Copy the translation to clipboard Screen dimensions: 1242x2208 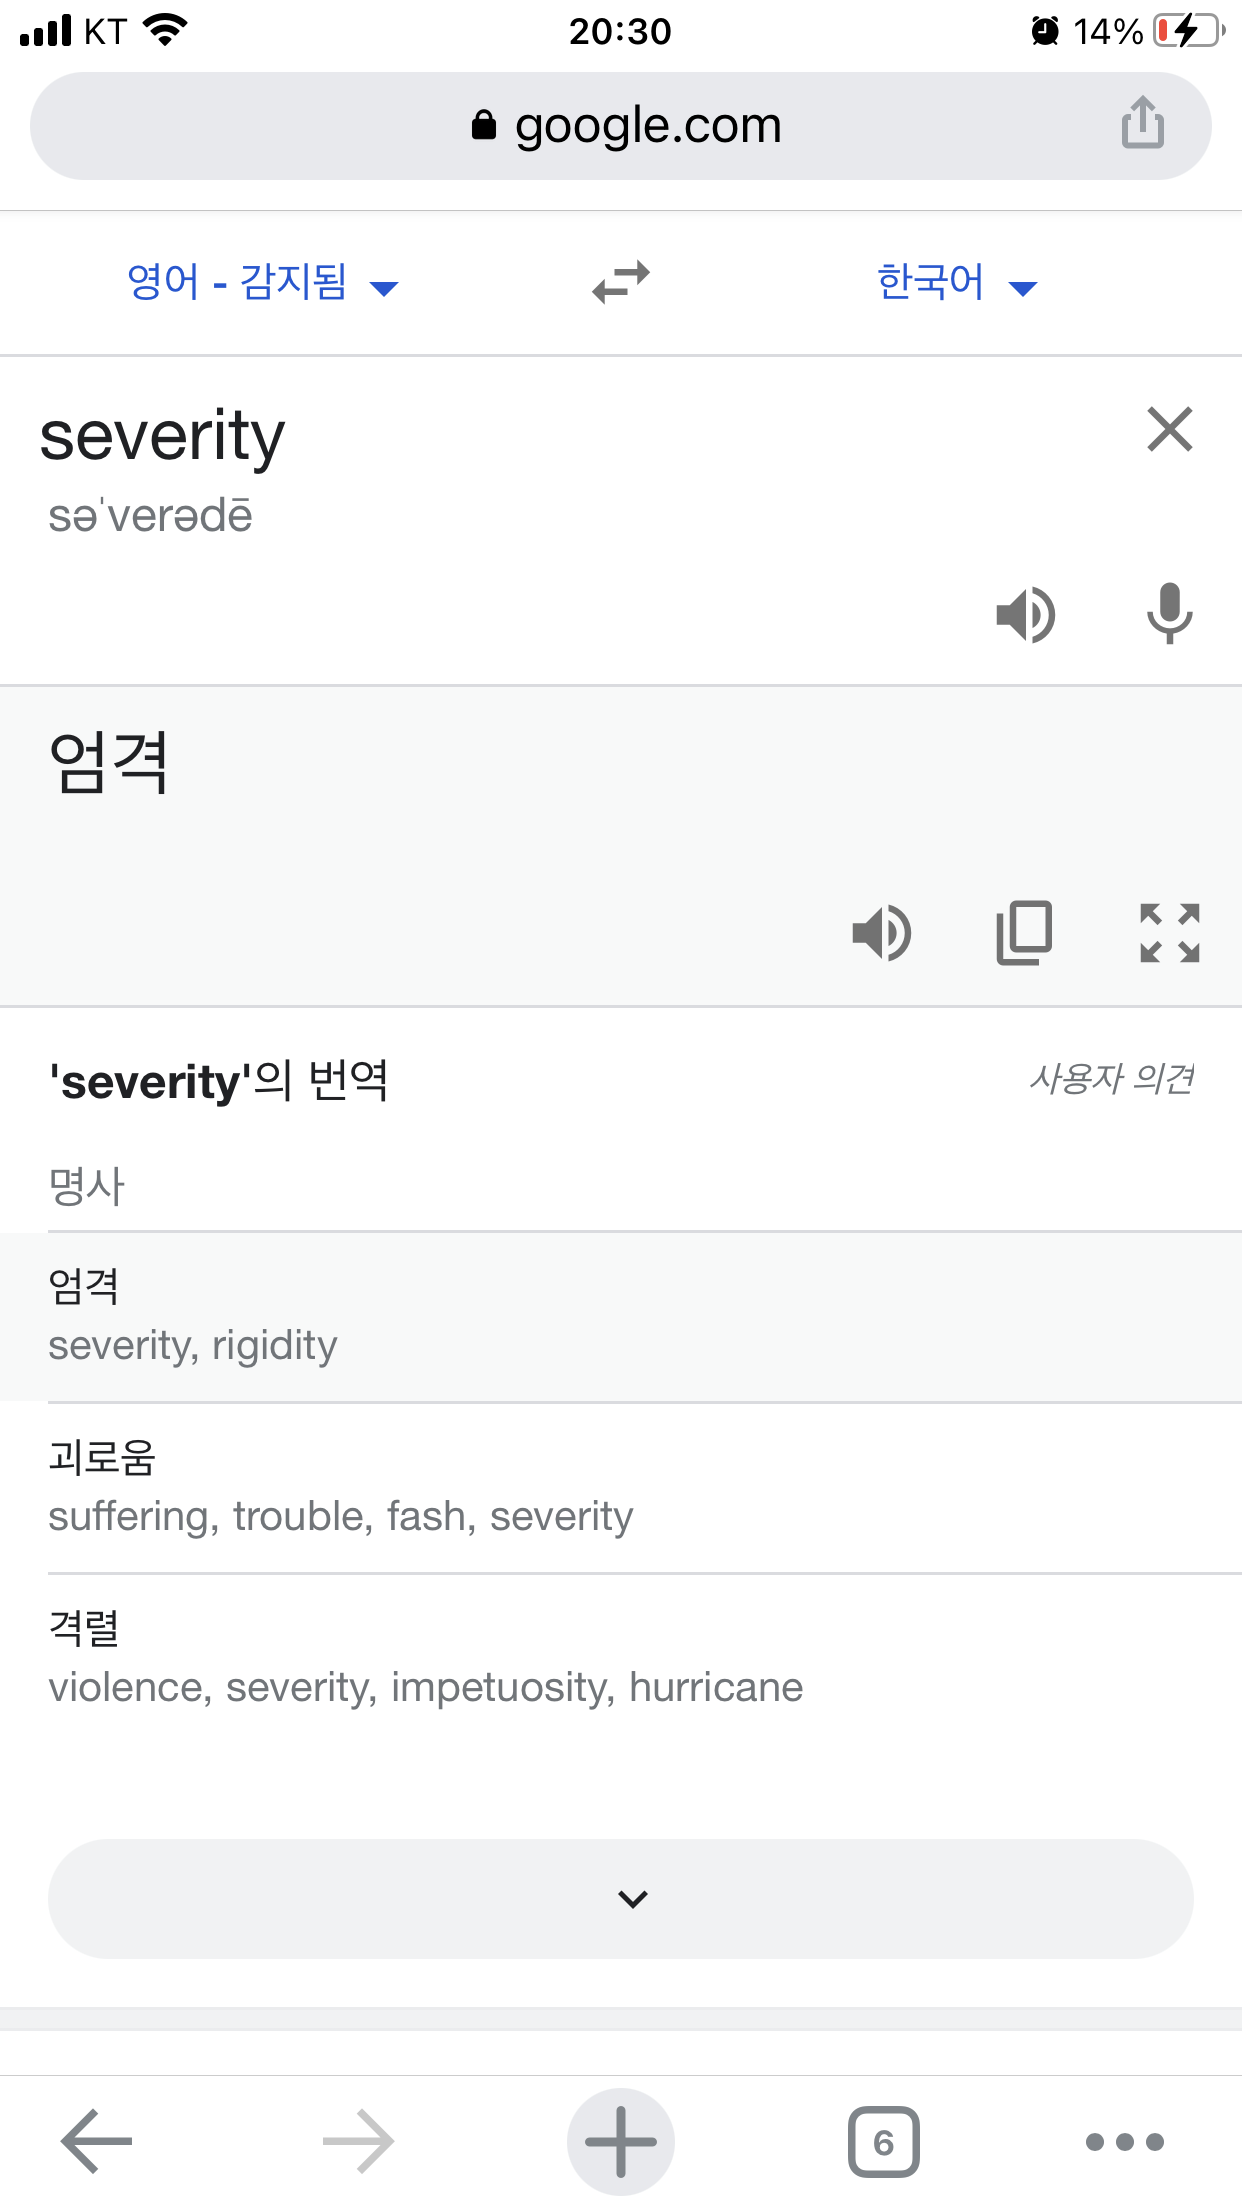(x=1024, y=933)
